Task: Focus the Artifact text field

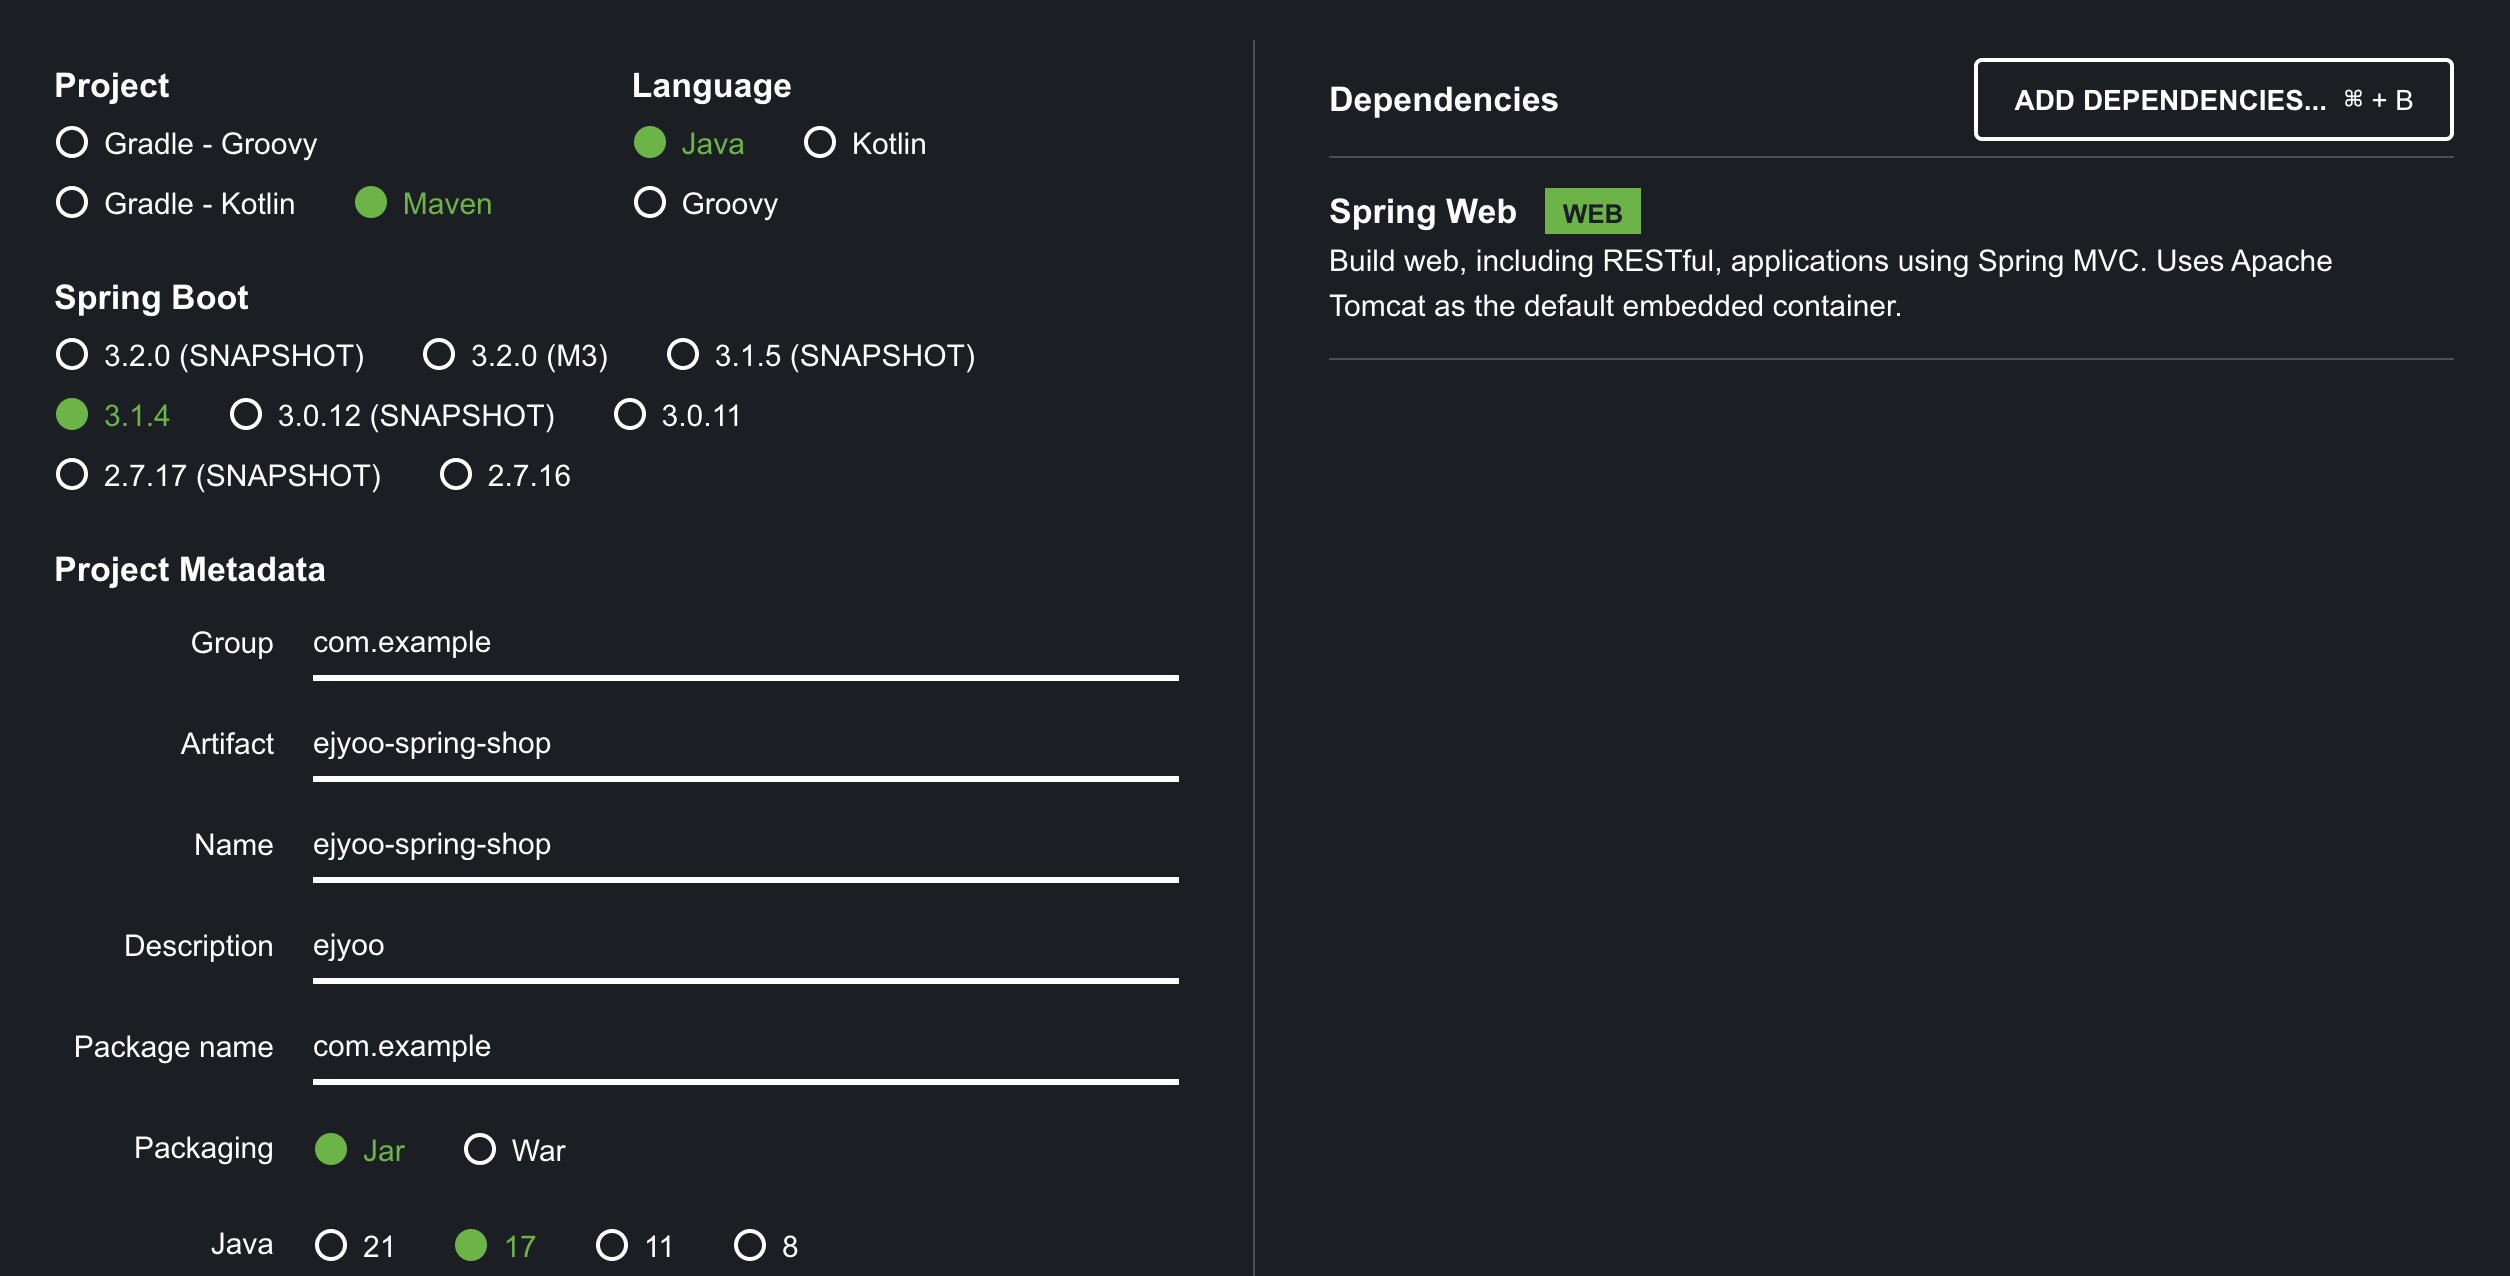Action: (745, 744)
